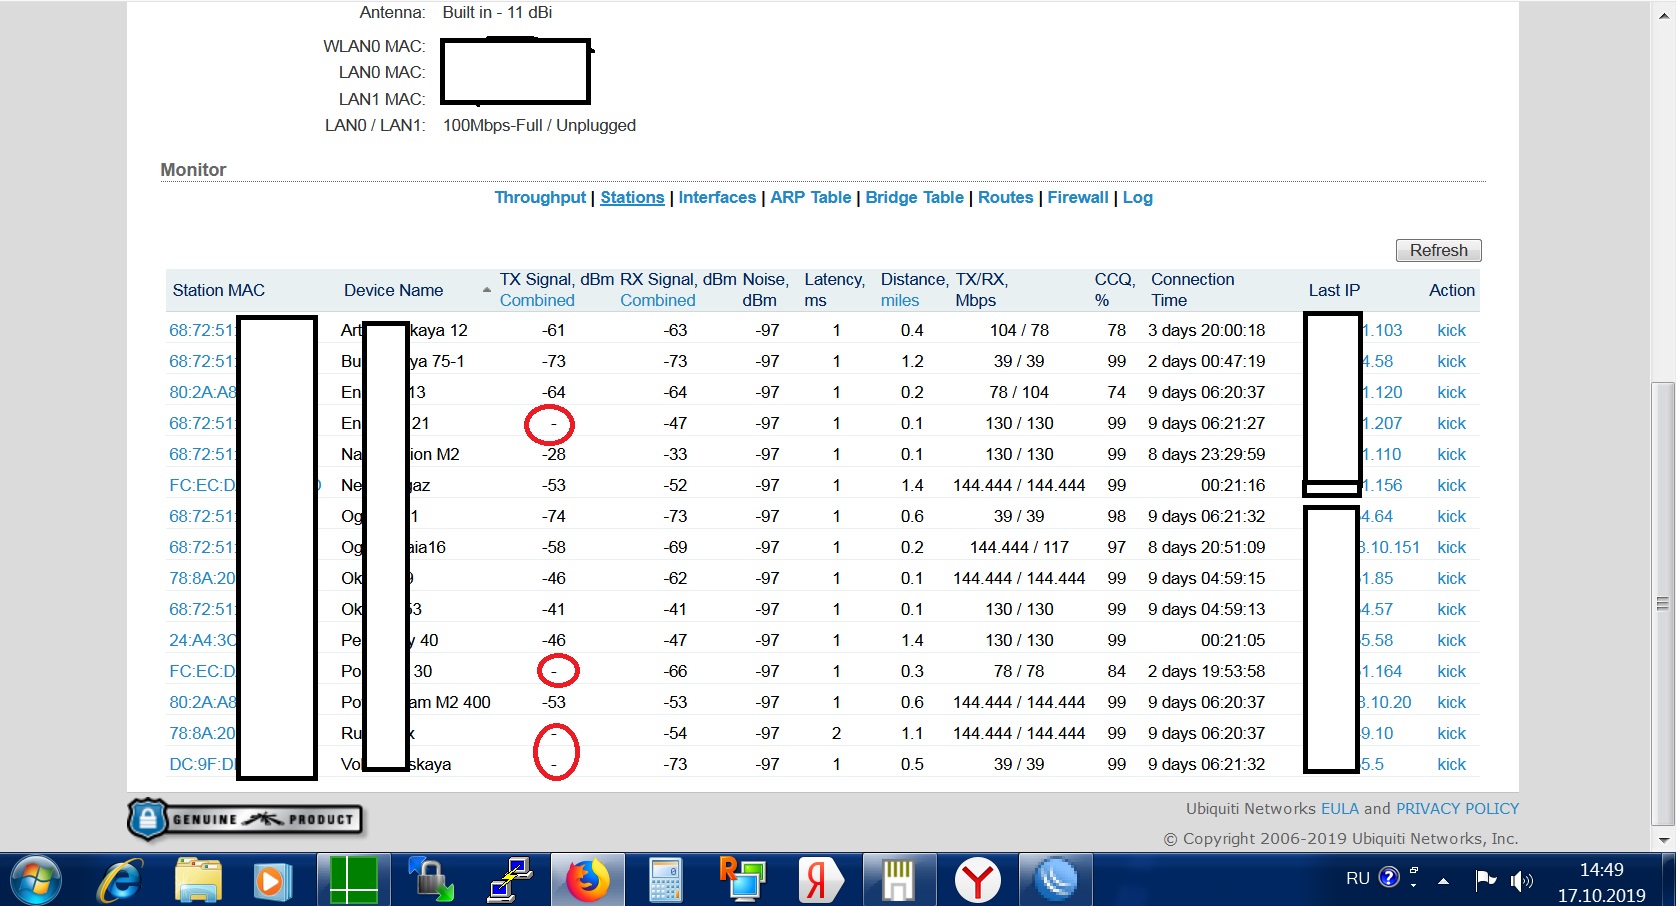
Task: Sort stations by Device Name column
Action: tap(393, 290)
